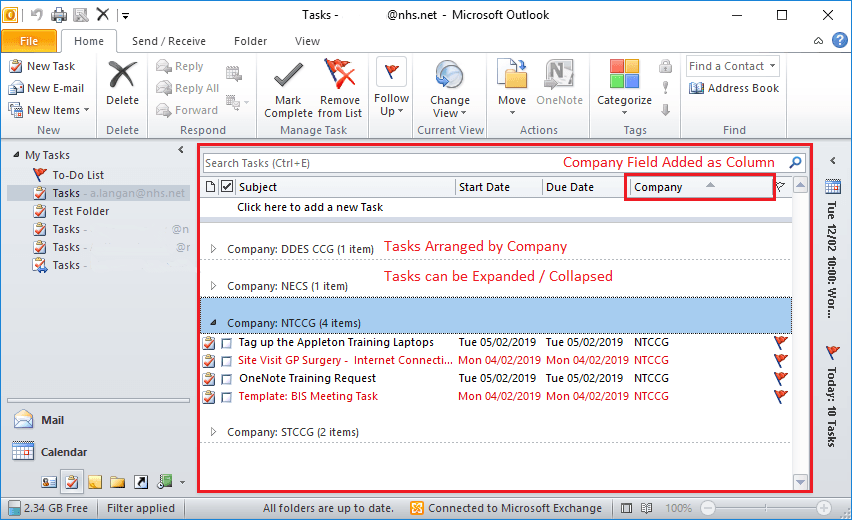Click Folder List icon in navigation bar
The image size is (852, 520).
coord(117,482)
